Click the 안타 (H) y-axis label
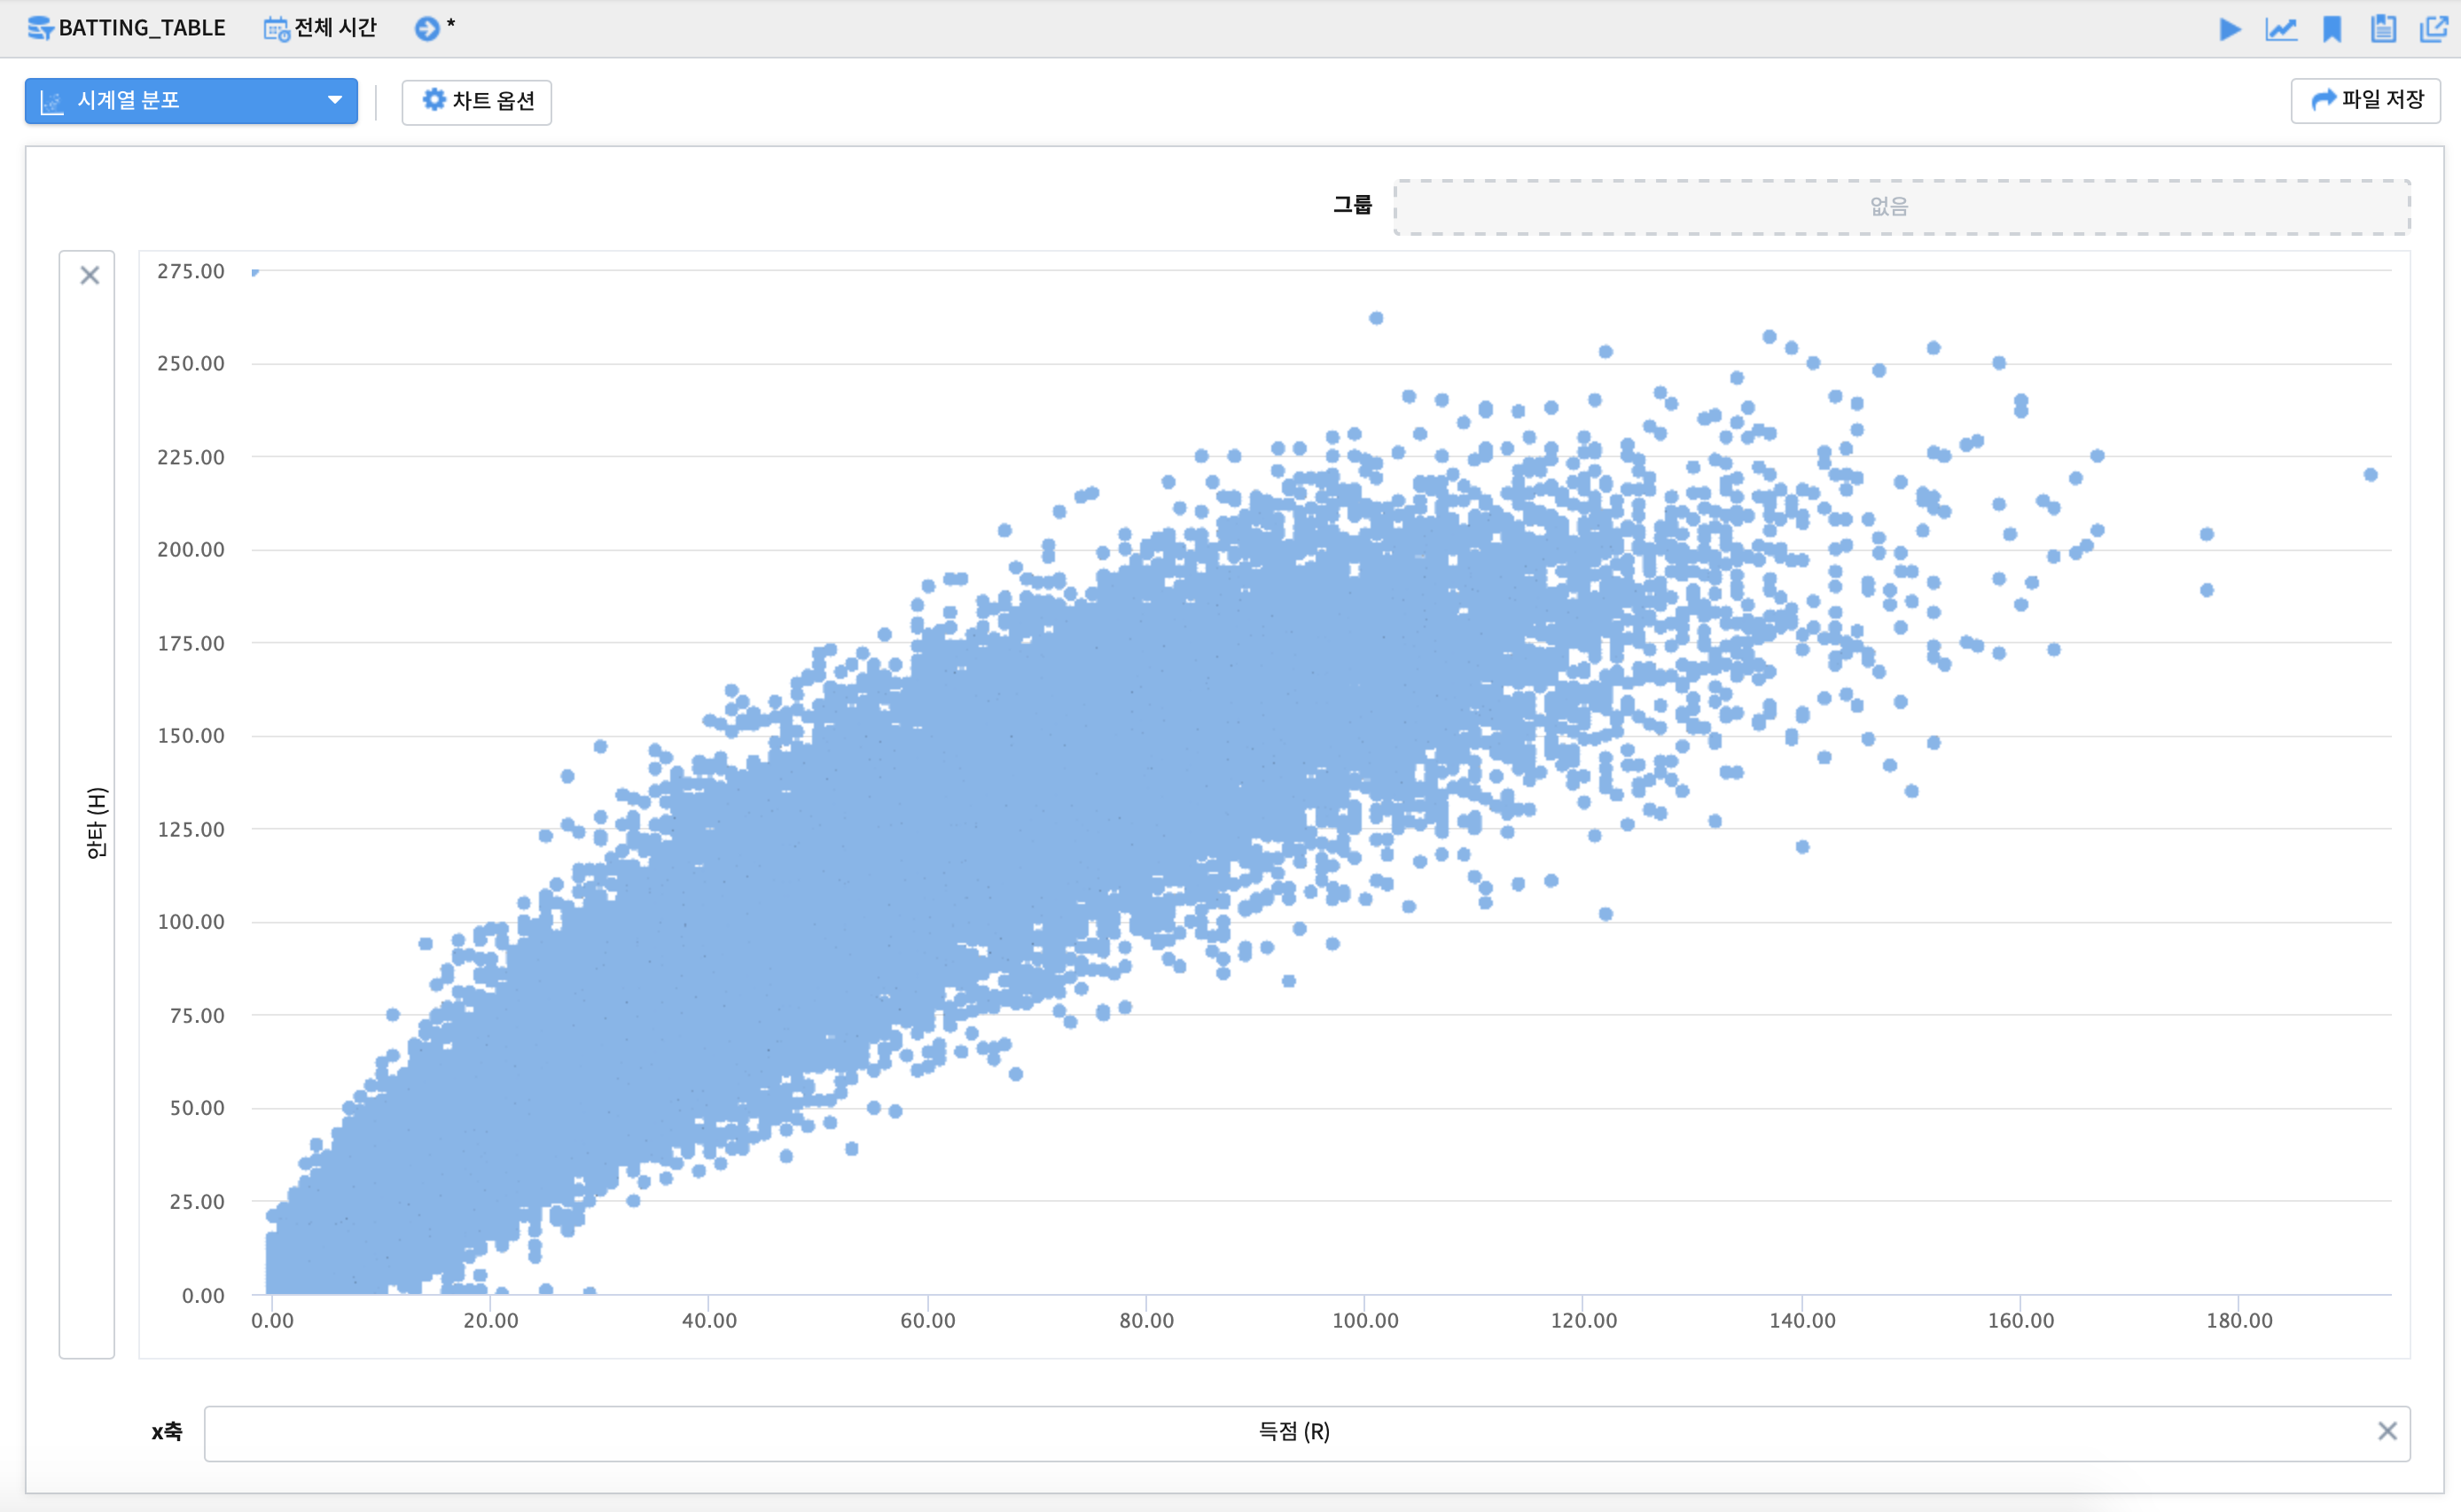Screen dimensions: 2461x1512 pos(96,823)
